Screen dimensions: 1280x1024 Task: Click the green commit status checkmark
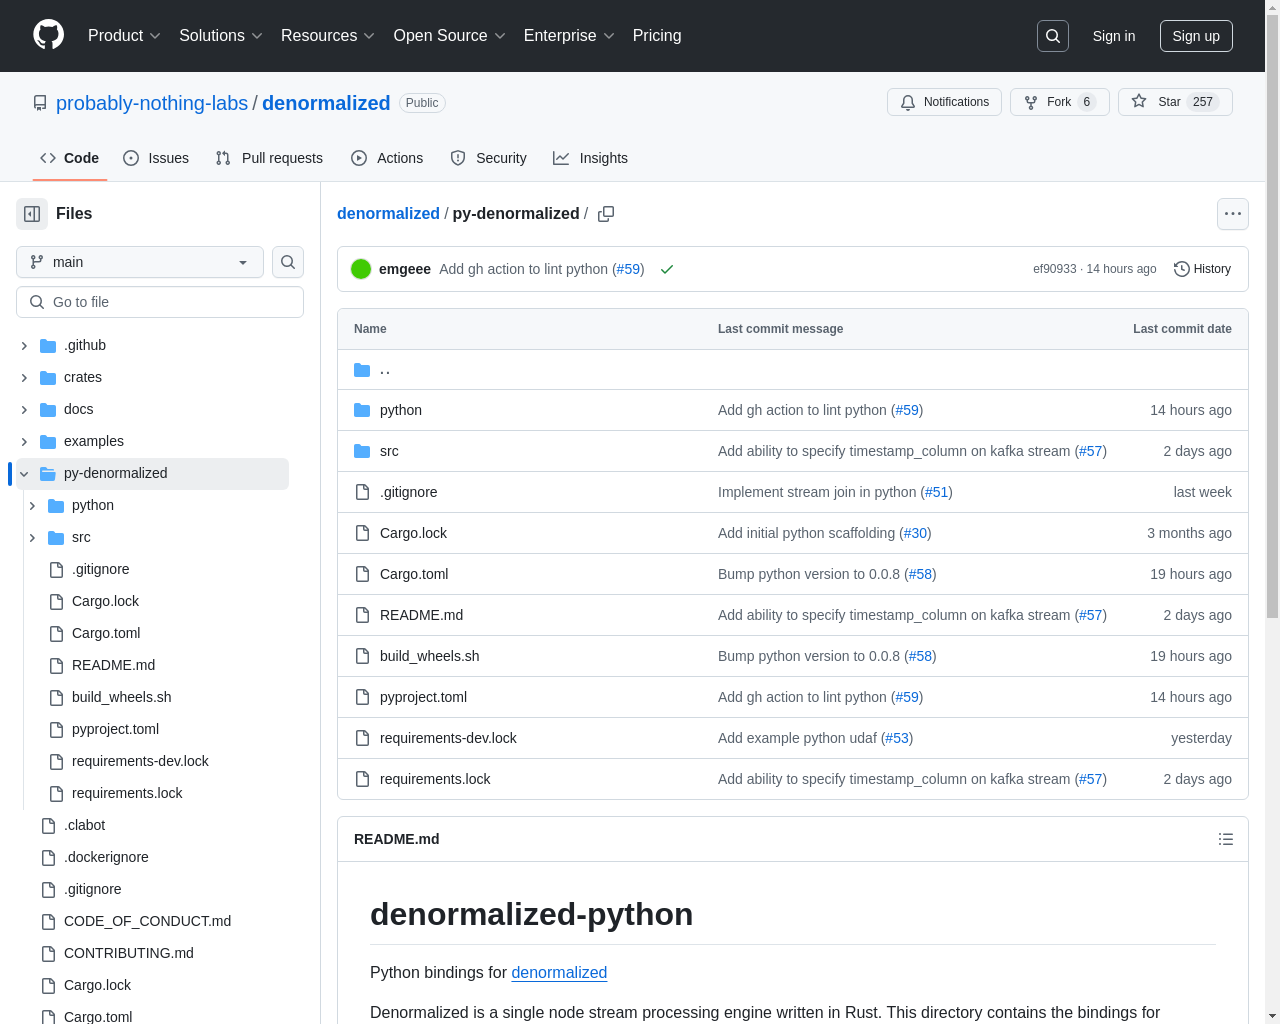(x=667, y=269)
